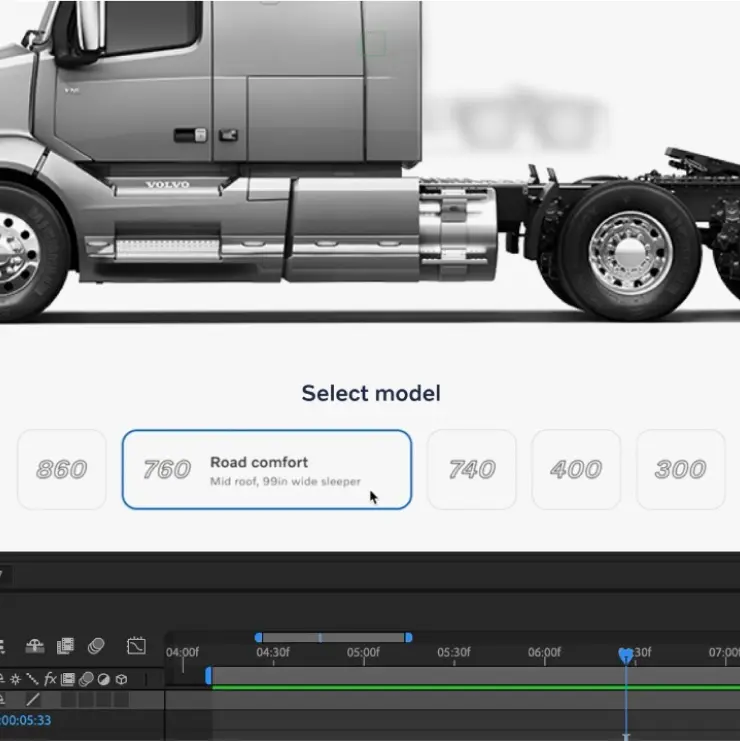Click the navigator bar's left blue handle
This screenshot has height=741, width=740.
[x=258, y=638]
